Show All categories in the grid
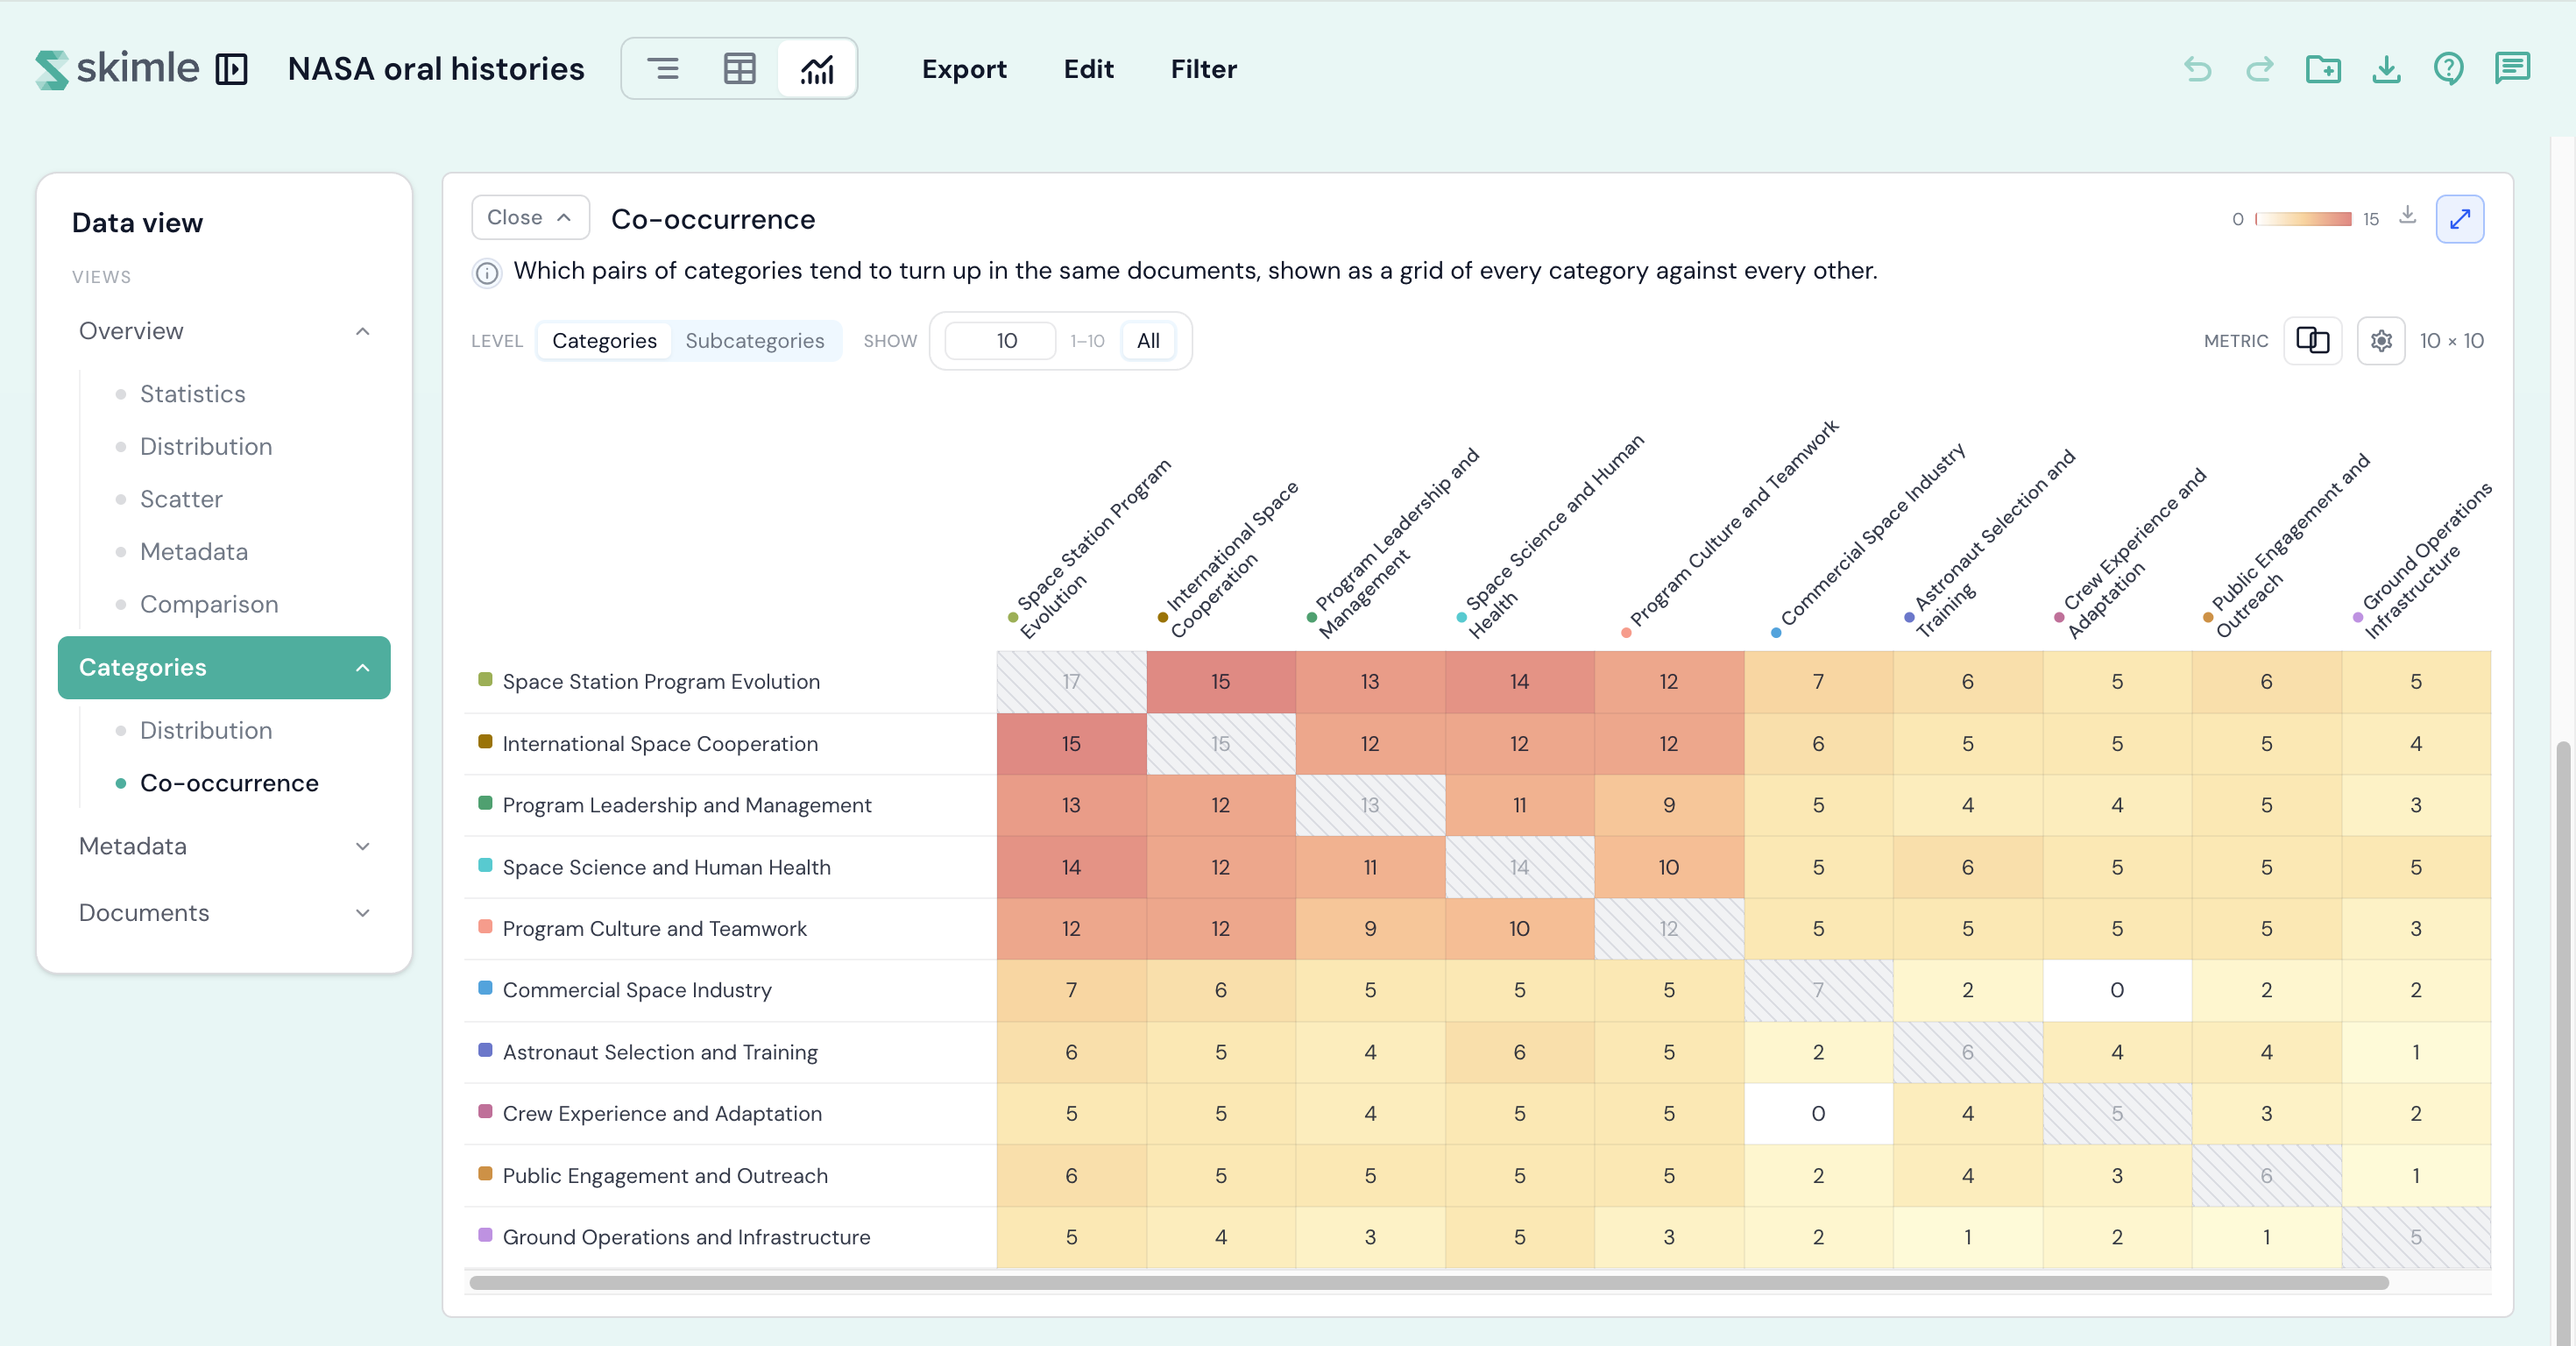The image size is (2576, 1346). (1148, 341)
